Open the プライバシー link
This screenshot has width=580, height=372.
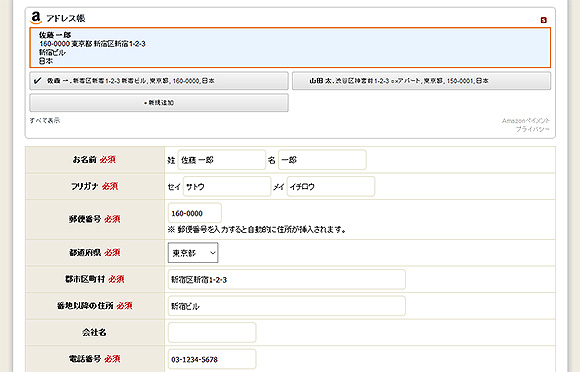click(x=533, y=129)
